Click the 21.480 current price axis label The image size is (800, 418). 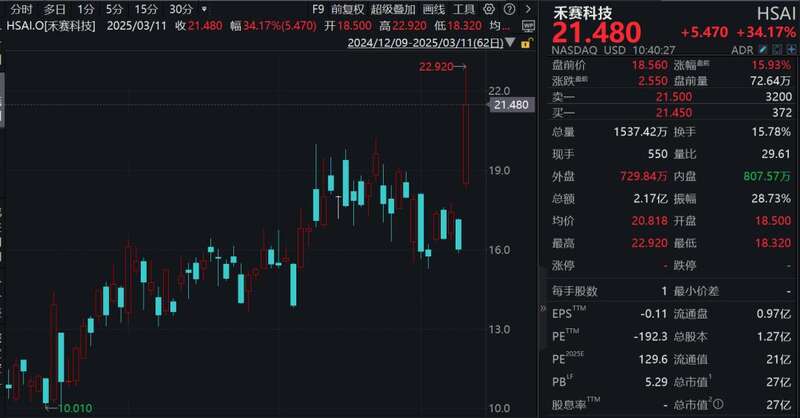(x=511, y=105)
